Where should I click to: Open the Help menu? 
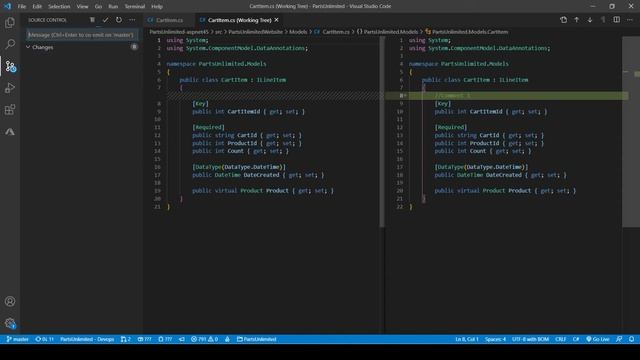tap(157, 7)
